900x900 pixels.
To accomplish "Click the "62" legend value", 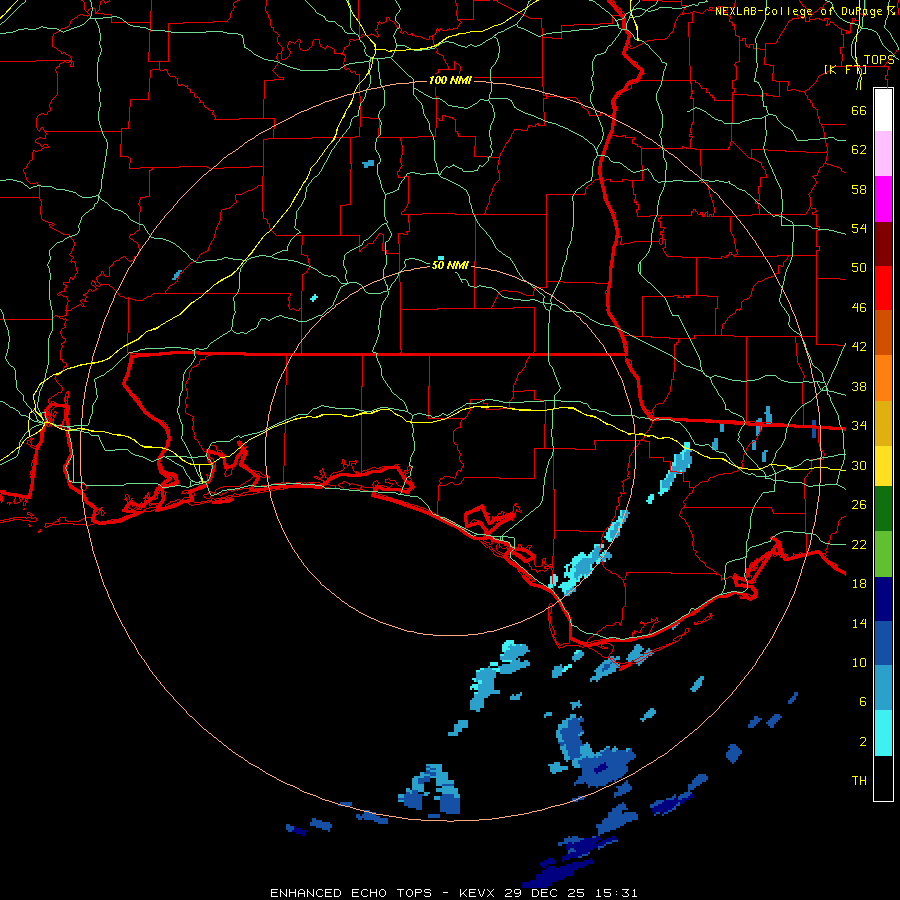I will [x=859, y=149].
